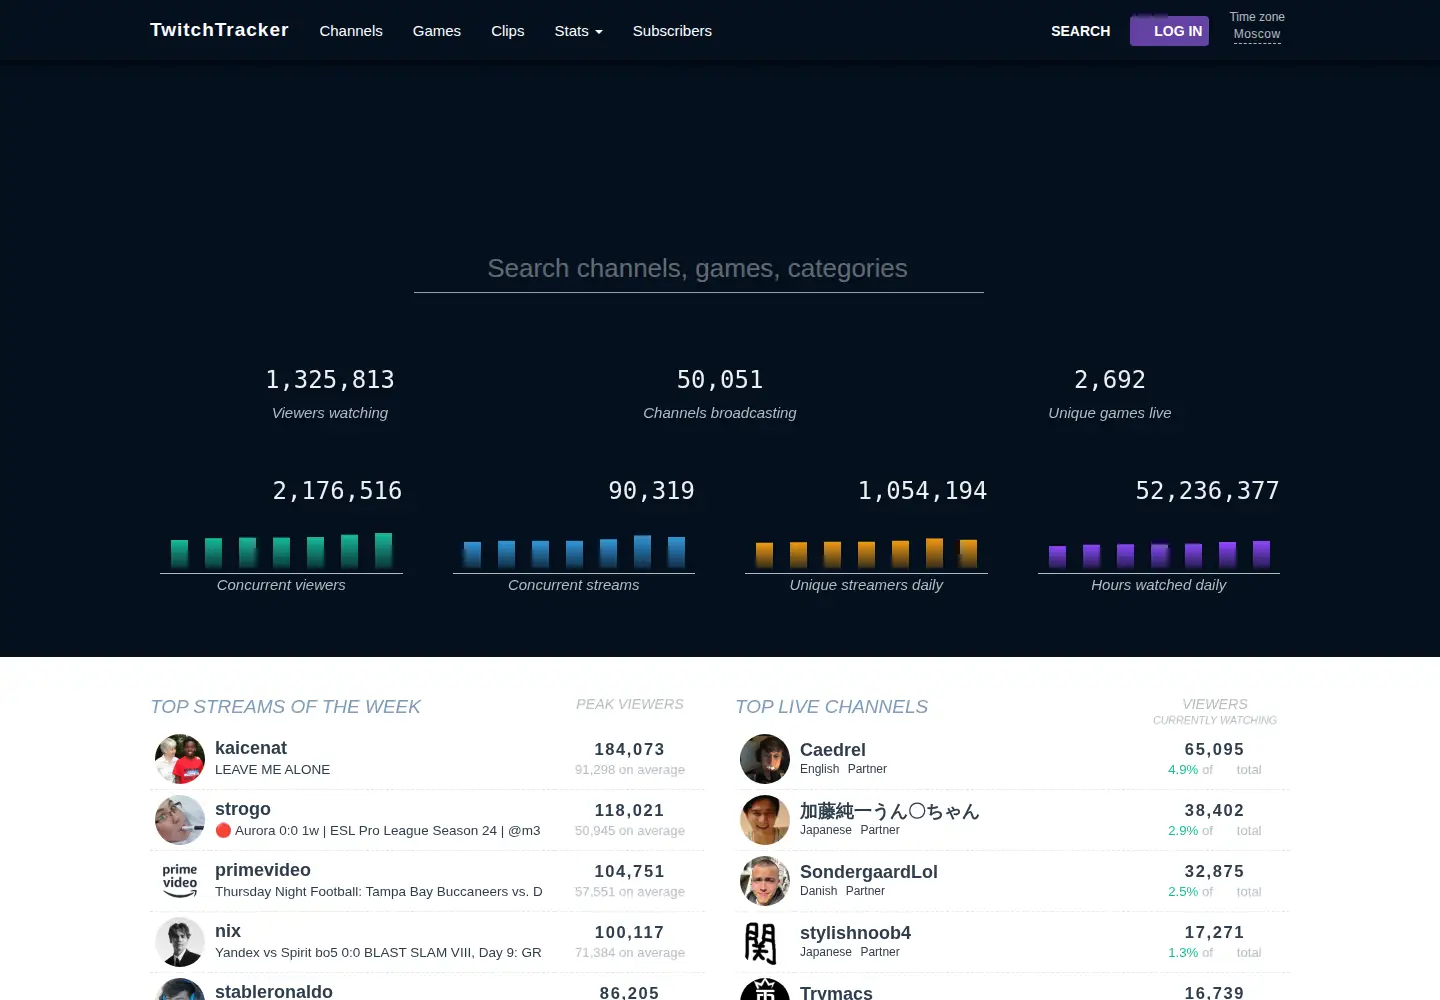Open SondergaardLol's avatar picture
The image size is (1440, 1000).
(765, 881)
